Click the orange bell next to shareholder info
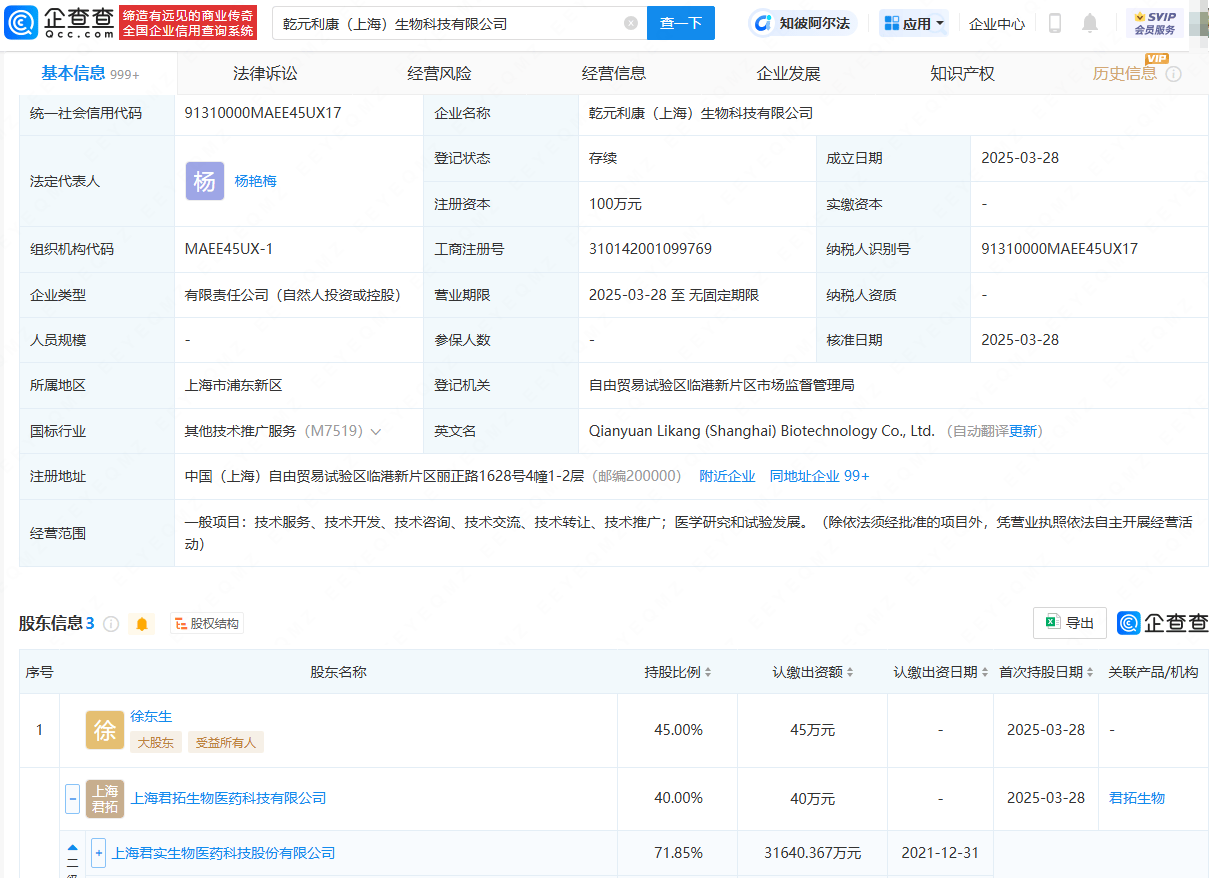1209x878 pixels. coord(142,624)
